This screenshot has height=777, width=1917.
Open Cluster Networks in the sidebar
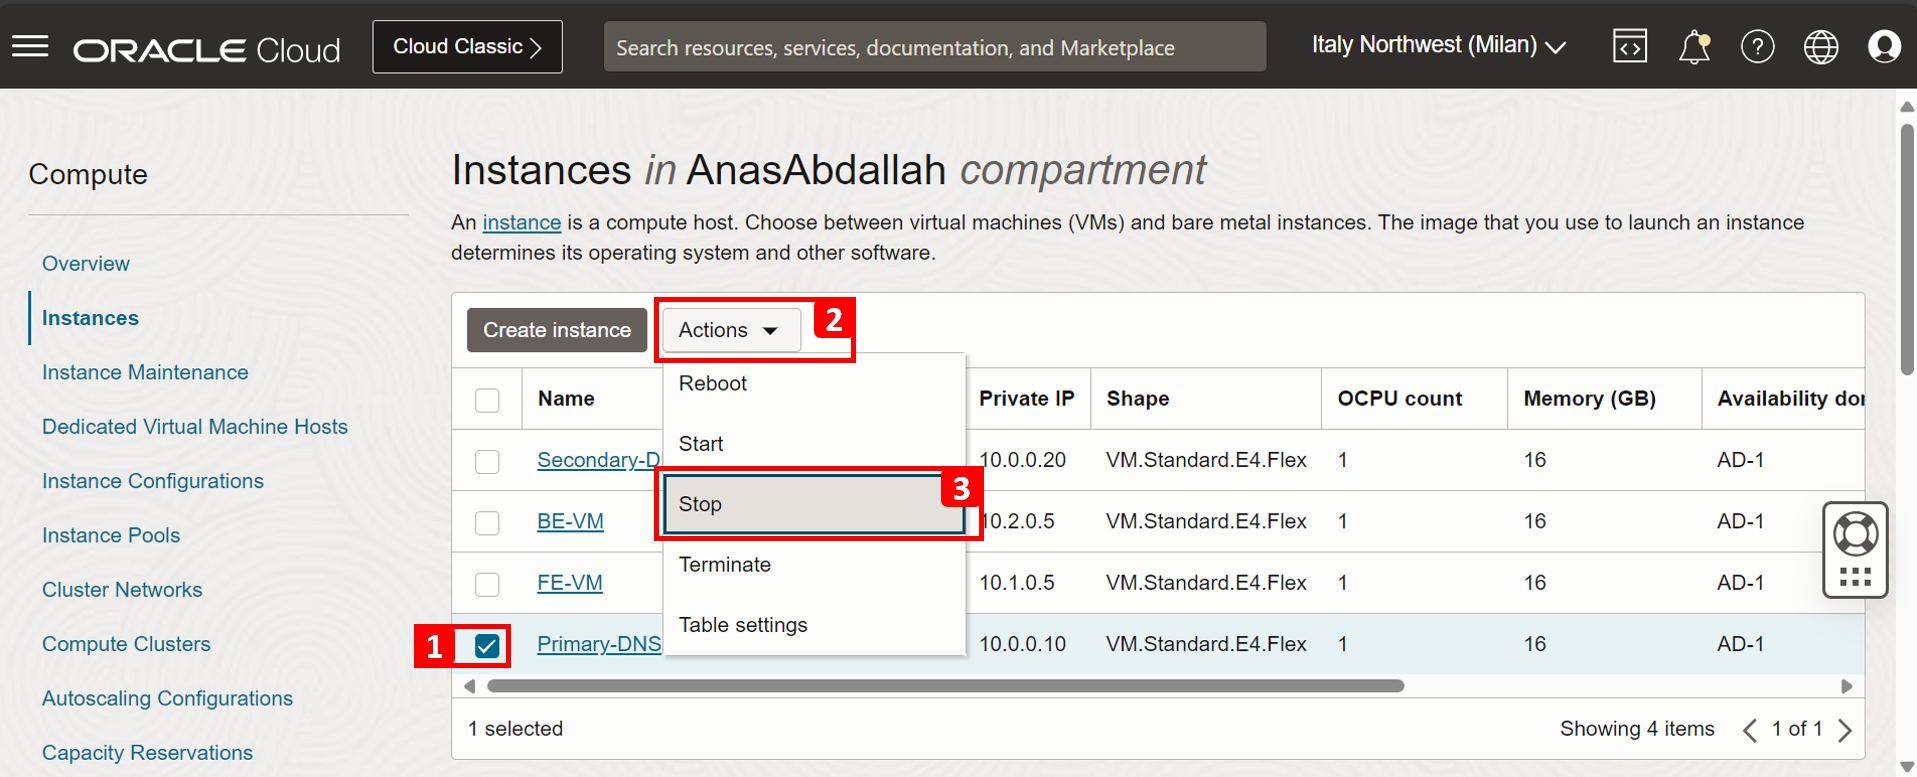tap(122, 590)
